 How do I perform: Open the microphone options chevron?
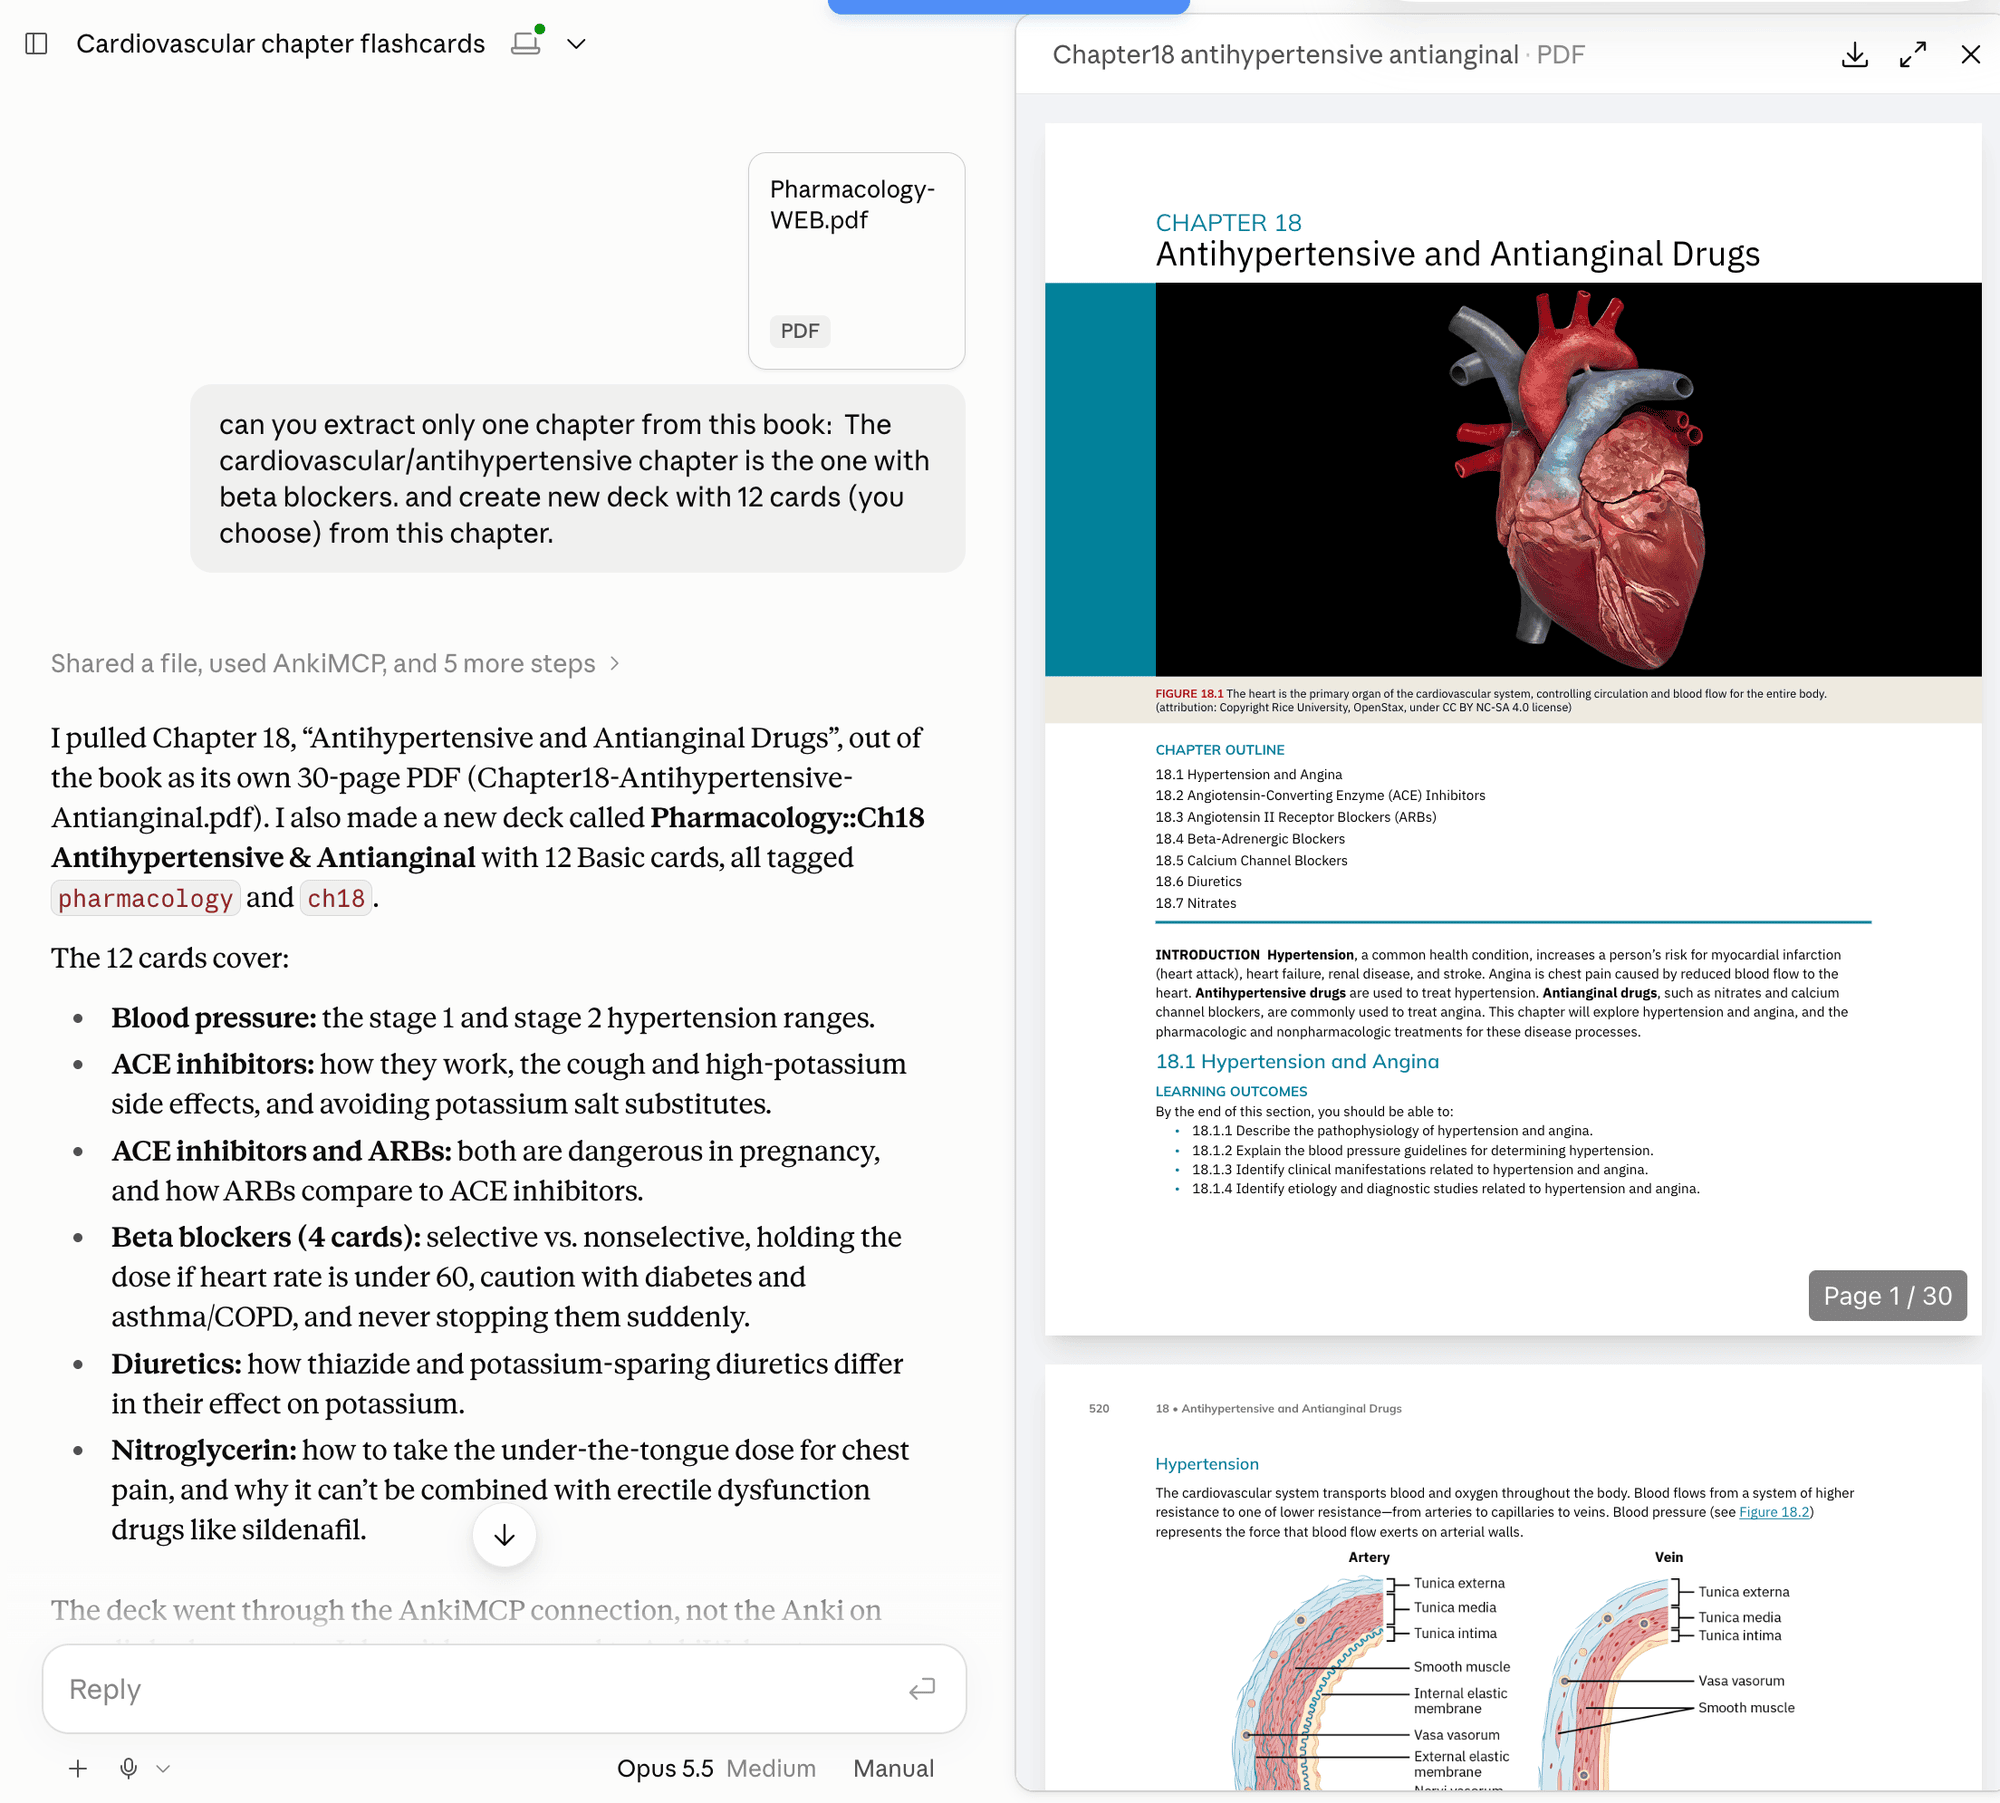click(163, 1769)
